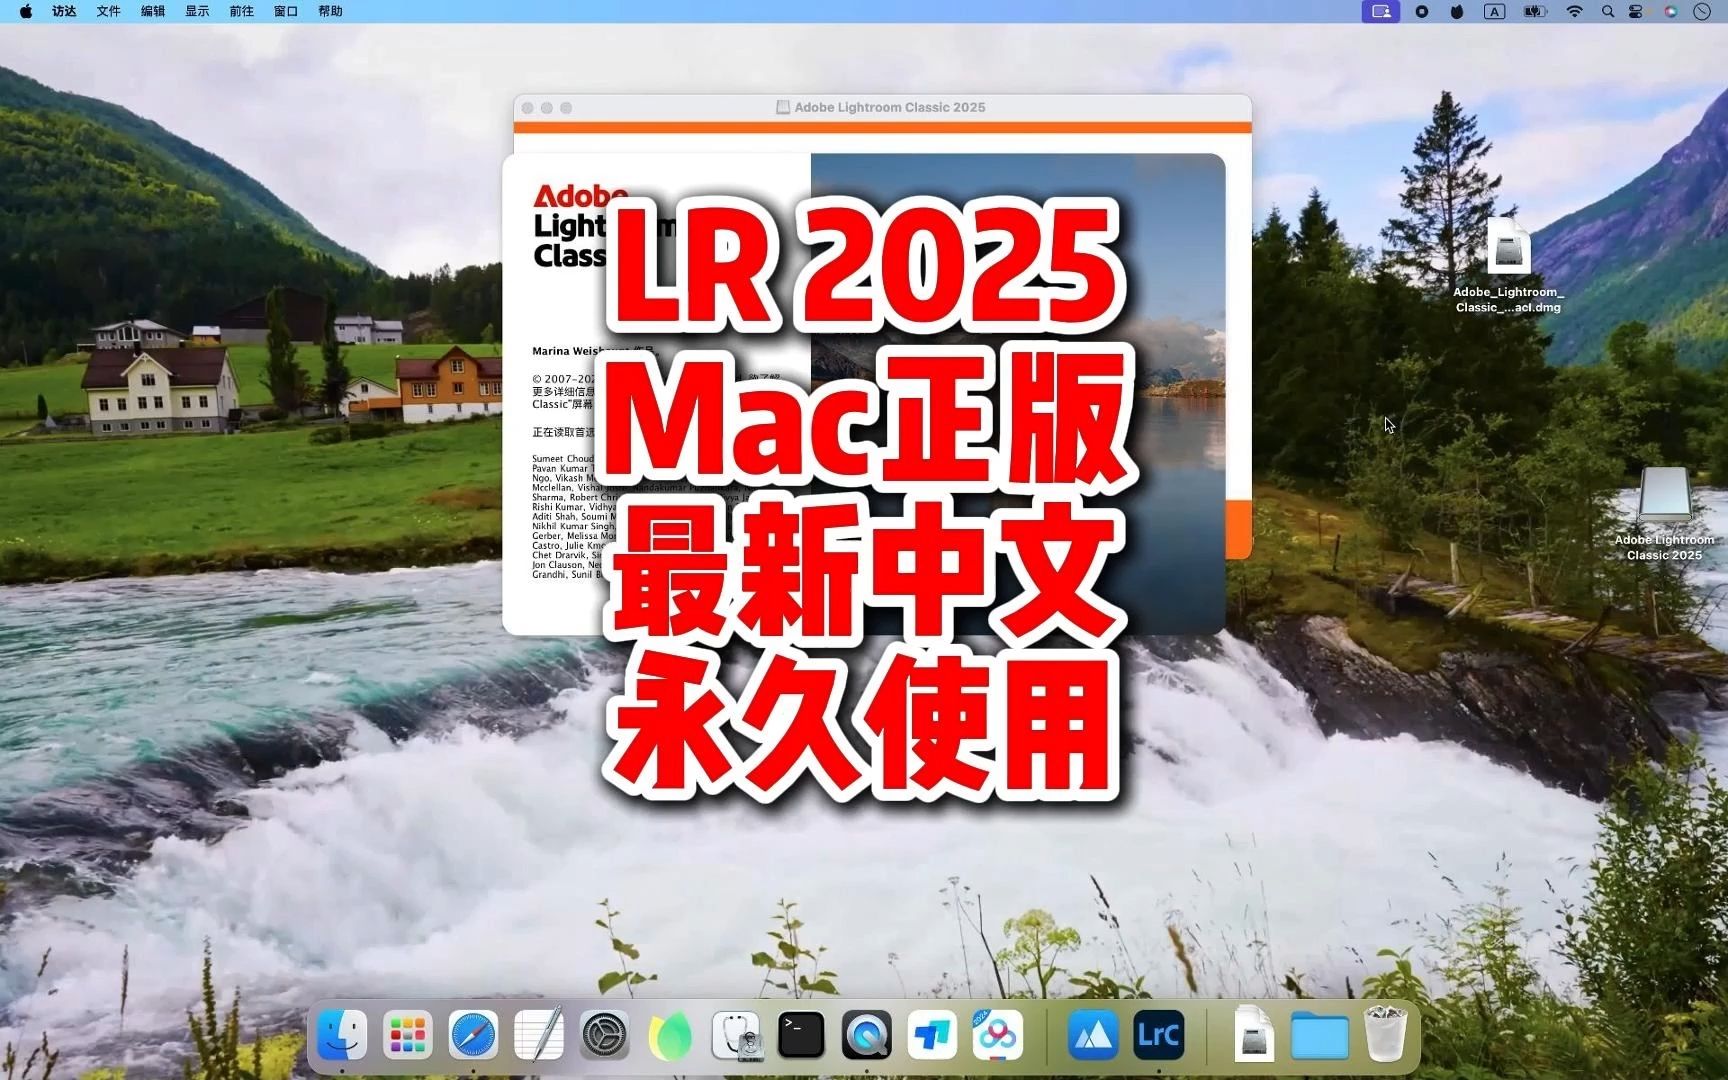
Task: Open Control Center
Action: [x=1636, y=11]
